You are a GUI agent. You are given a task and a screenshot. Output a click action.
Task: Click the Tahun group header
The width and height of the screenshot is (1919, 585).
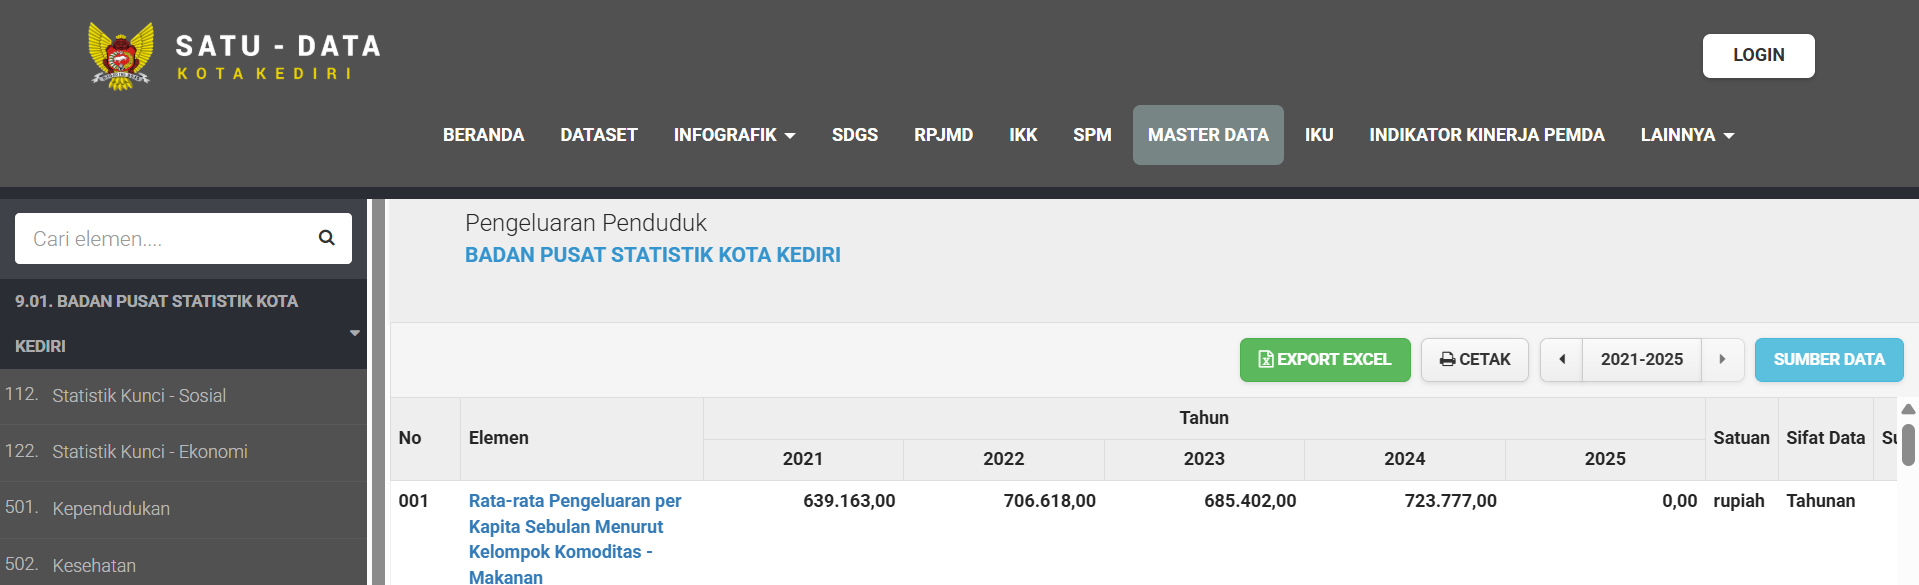click(x=1204, y=418)
